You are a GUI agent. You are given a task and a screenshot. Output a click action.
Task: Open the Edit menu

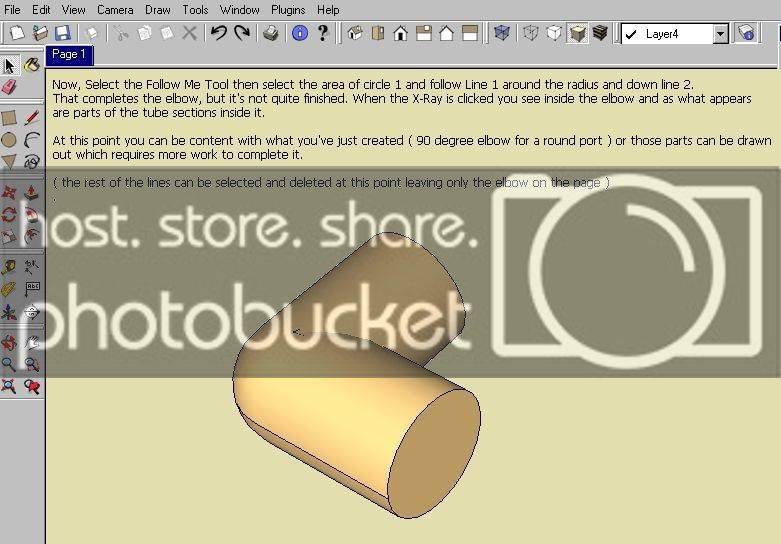click(x=41, y=9)
